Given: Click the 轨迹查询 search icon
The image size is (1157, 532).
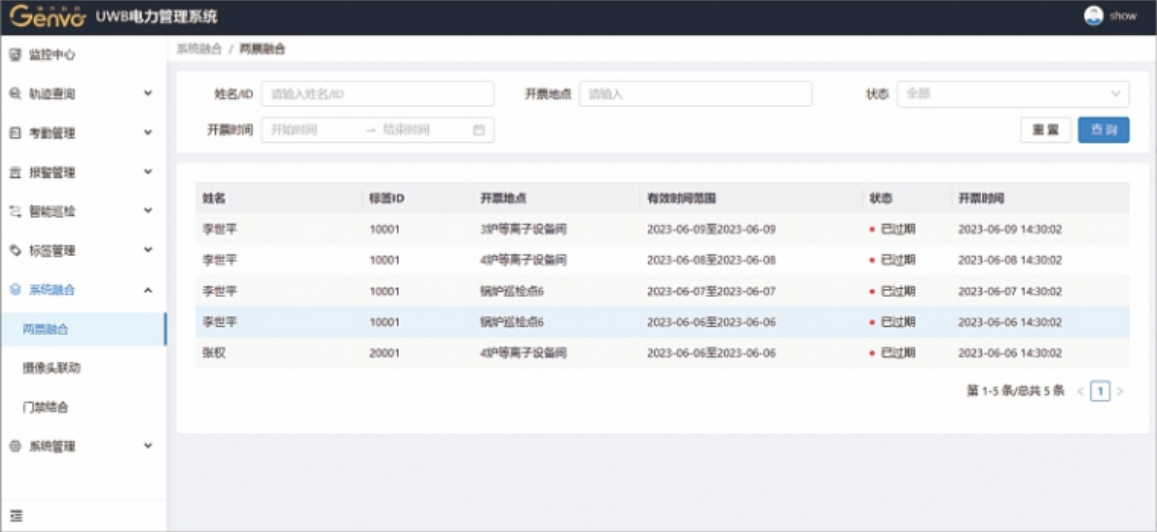Looking at the screenshot, I should click(15, 94).
